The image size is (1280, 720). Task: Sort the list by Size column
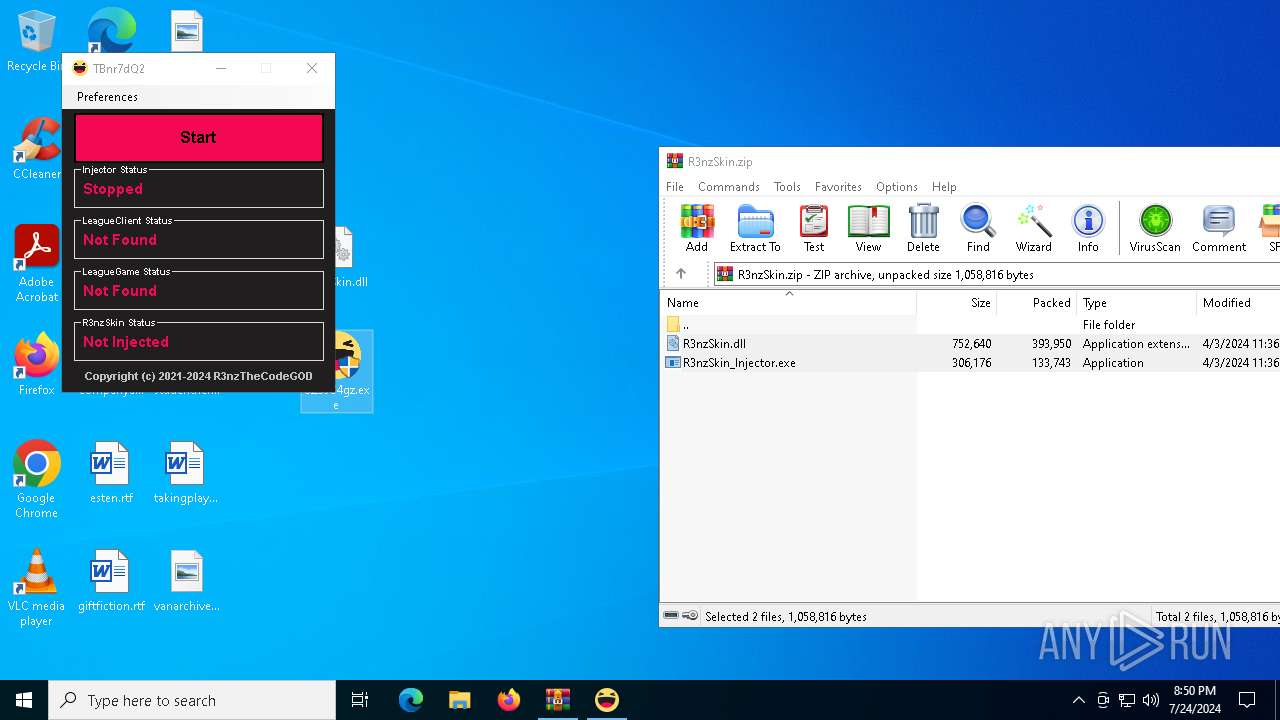[x=980, y=303]
